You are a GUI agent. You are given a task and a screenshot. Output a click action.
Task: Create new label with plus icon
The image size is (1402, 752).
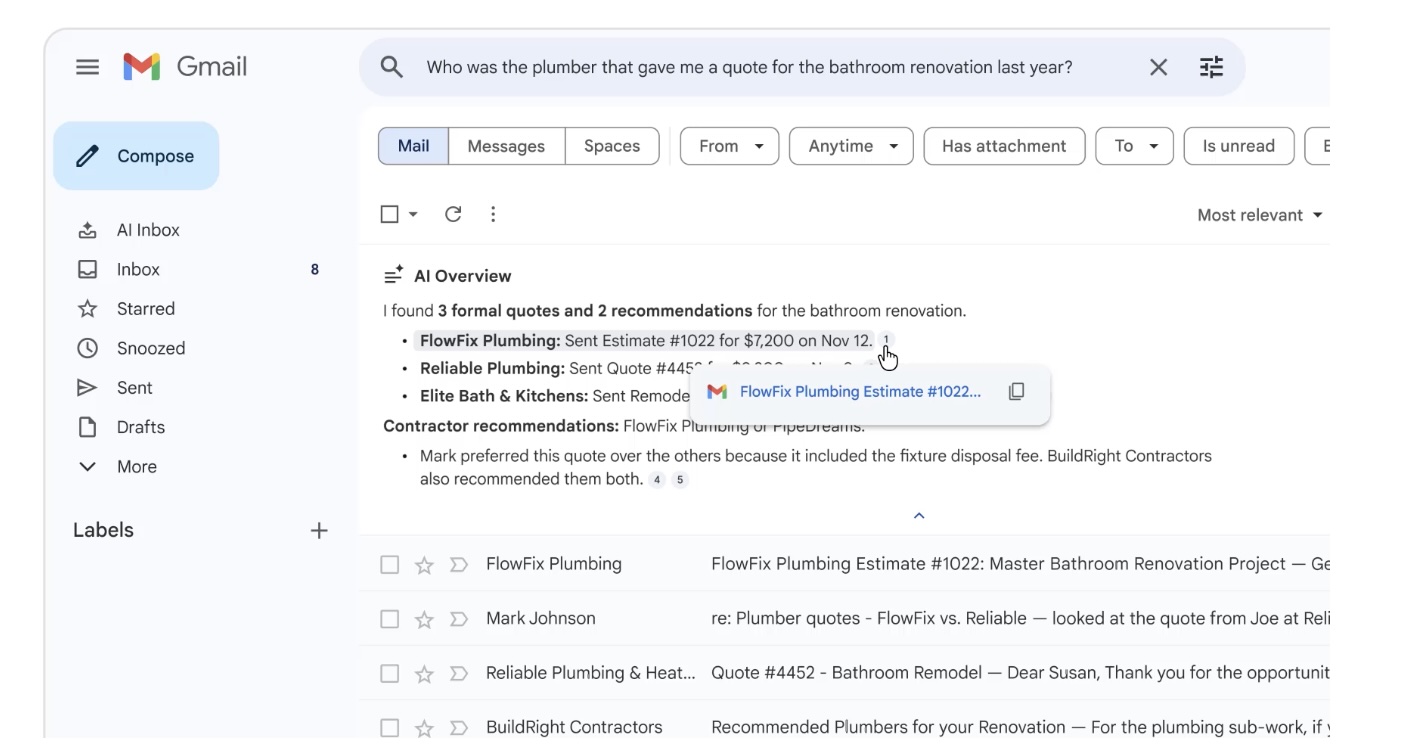pos(319,531)
